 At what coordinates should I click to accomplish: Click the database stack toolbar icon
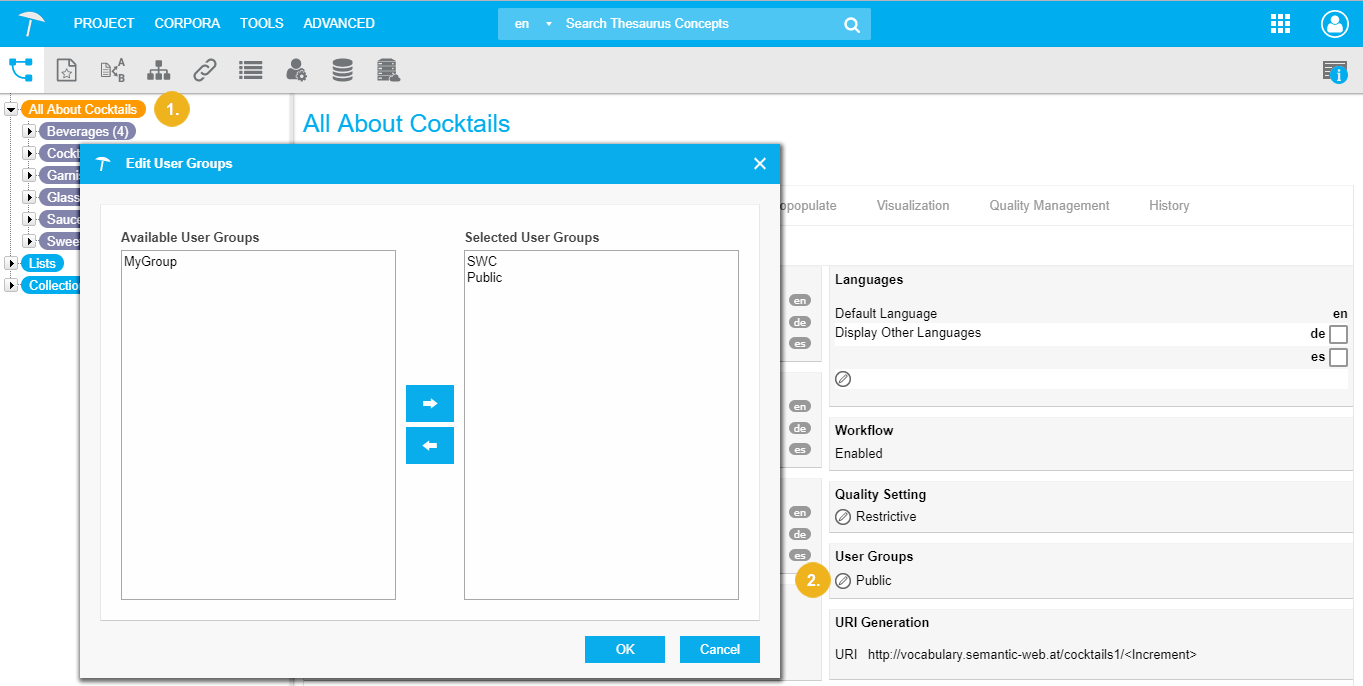pyautogui.click(x=342, y=70)
